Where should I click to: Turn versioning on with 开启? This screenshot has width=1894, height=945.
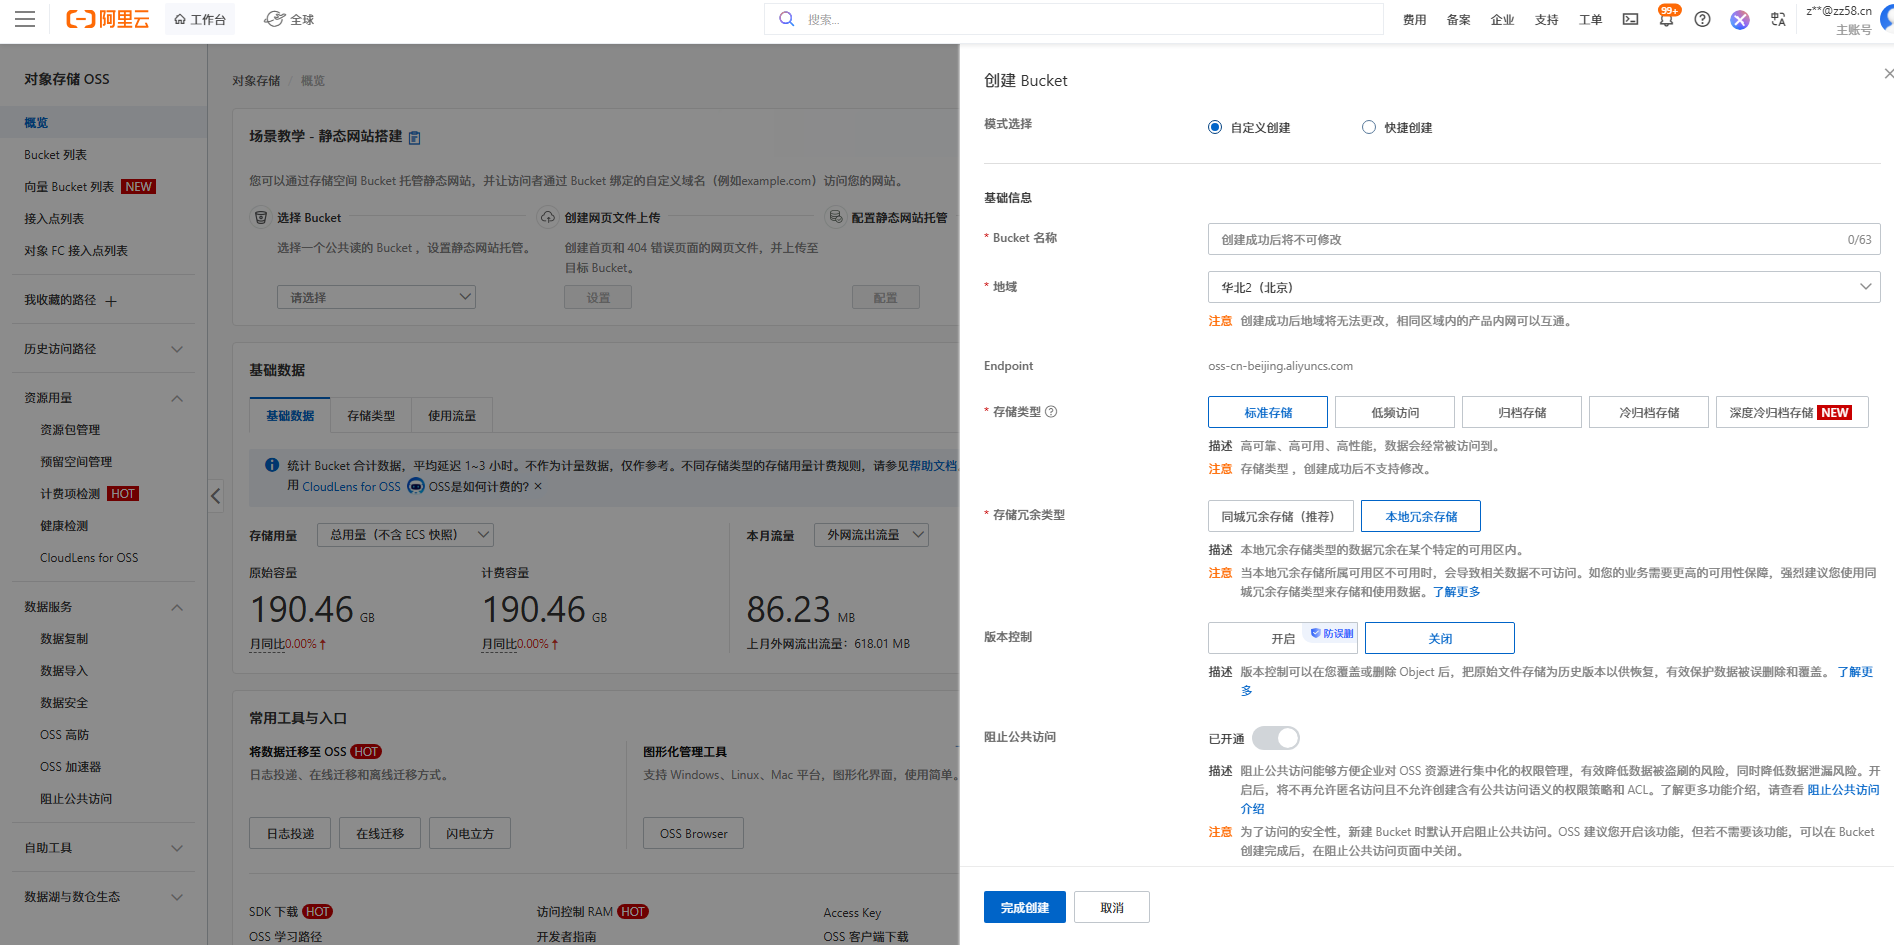1282,638
